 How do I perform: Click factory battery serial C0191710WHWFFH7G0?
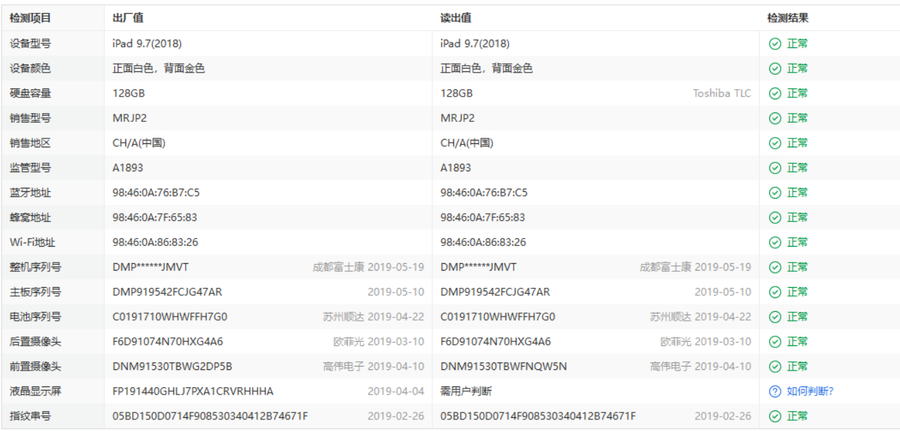(x=170, y=317)
